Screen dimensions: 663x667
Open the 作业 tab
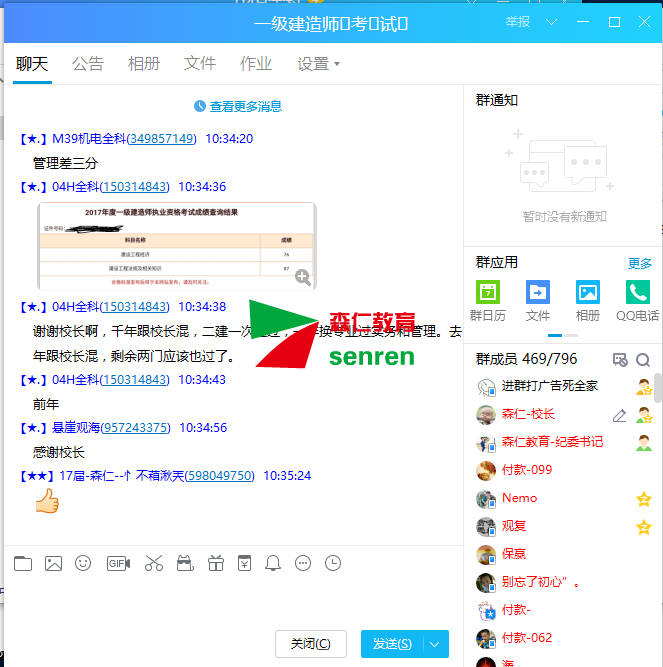(x=256, y=64)
